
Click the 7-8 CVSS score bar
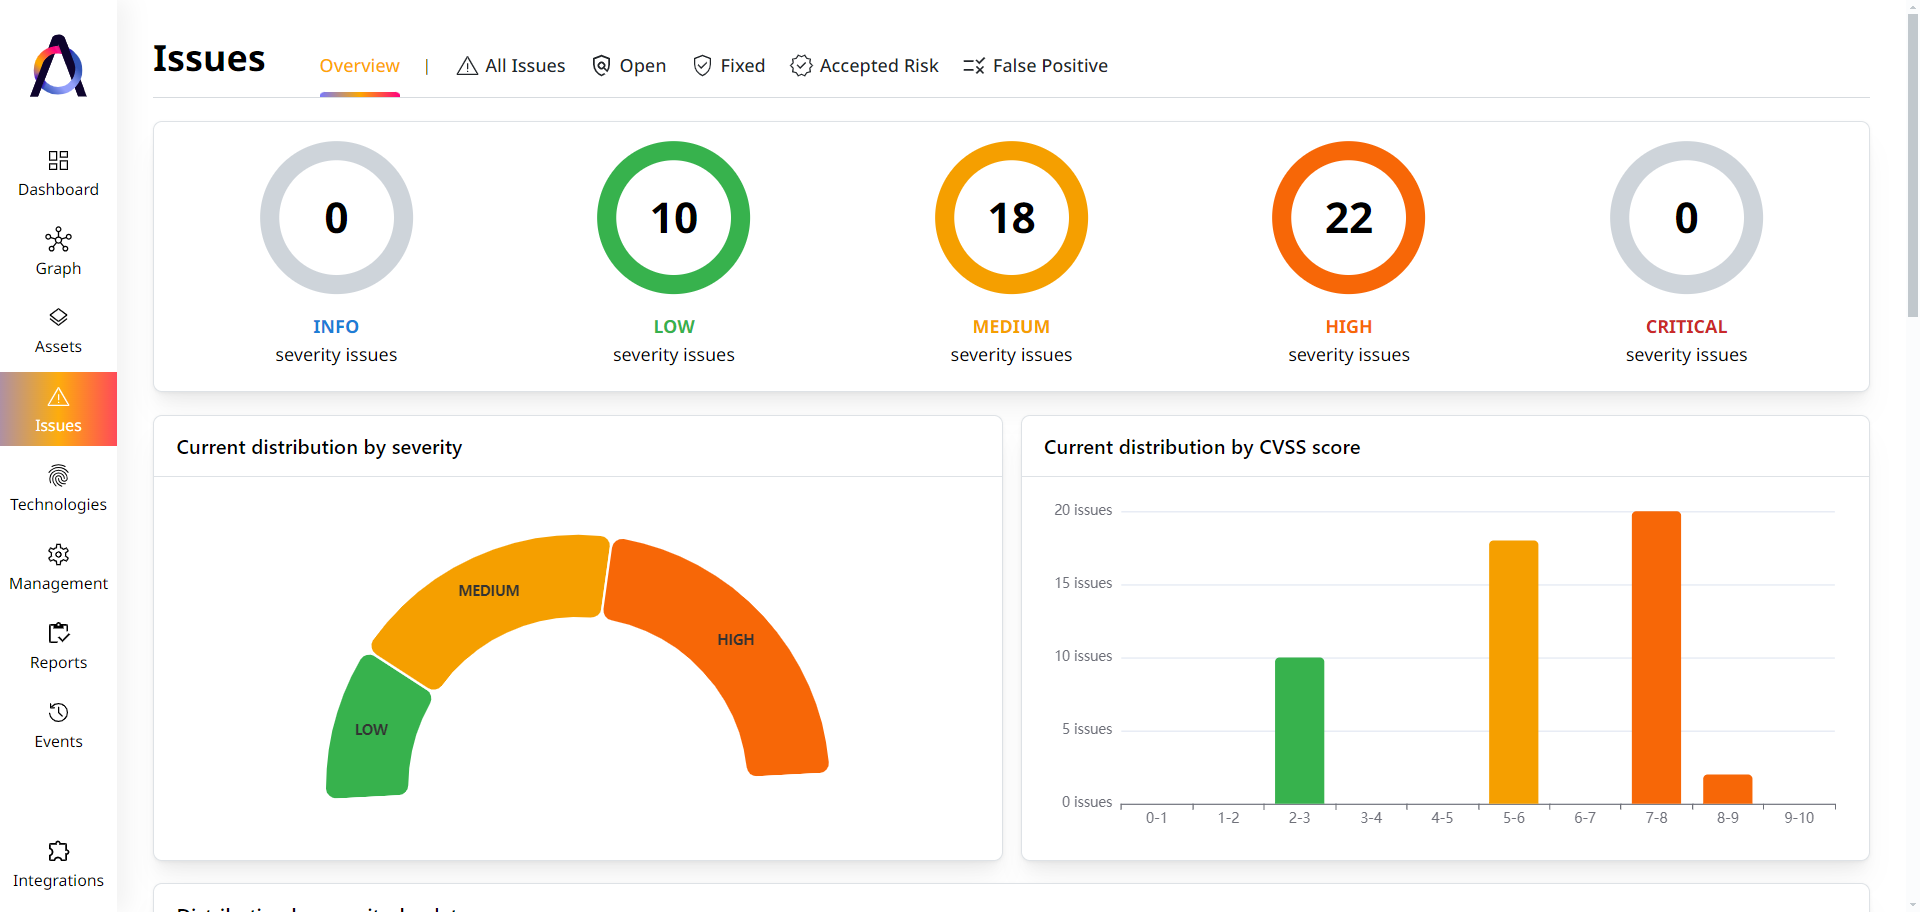[x=1656, y=657]
